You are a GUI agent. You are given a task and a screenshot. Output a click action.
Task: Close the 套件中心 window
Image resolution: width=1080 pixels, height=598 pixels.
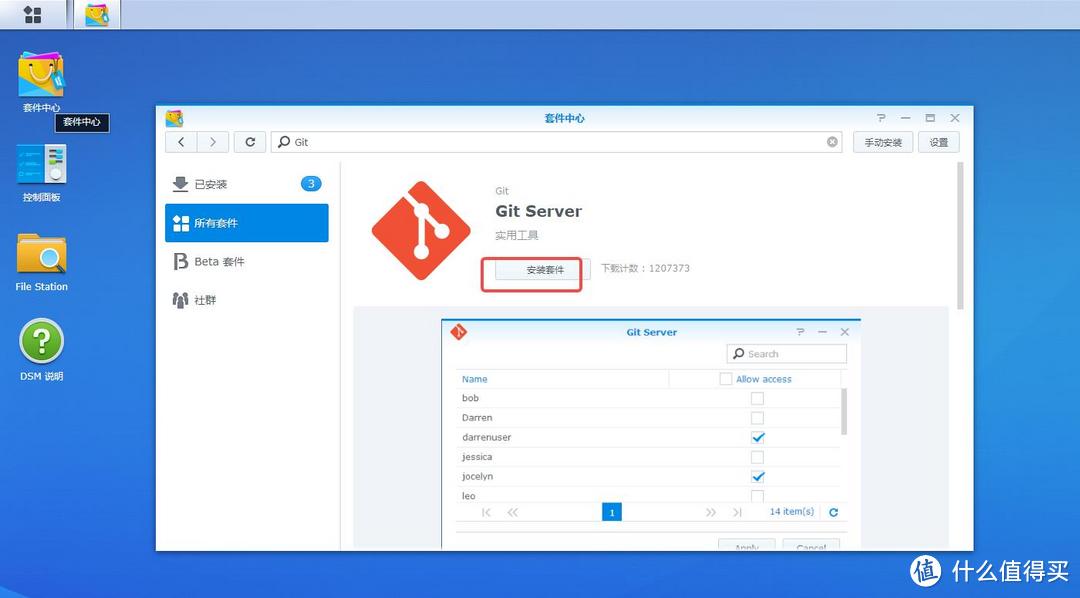(955, 118)
